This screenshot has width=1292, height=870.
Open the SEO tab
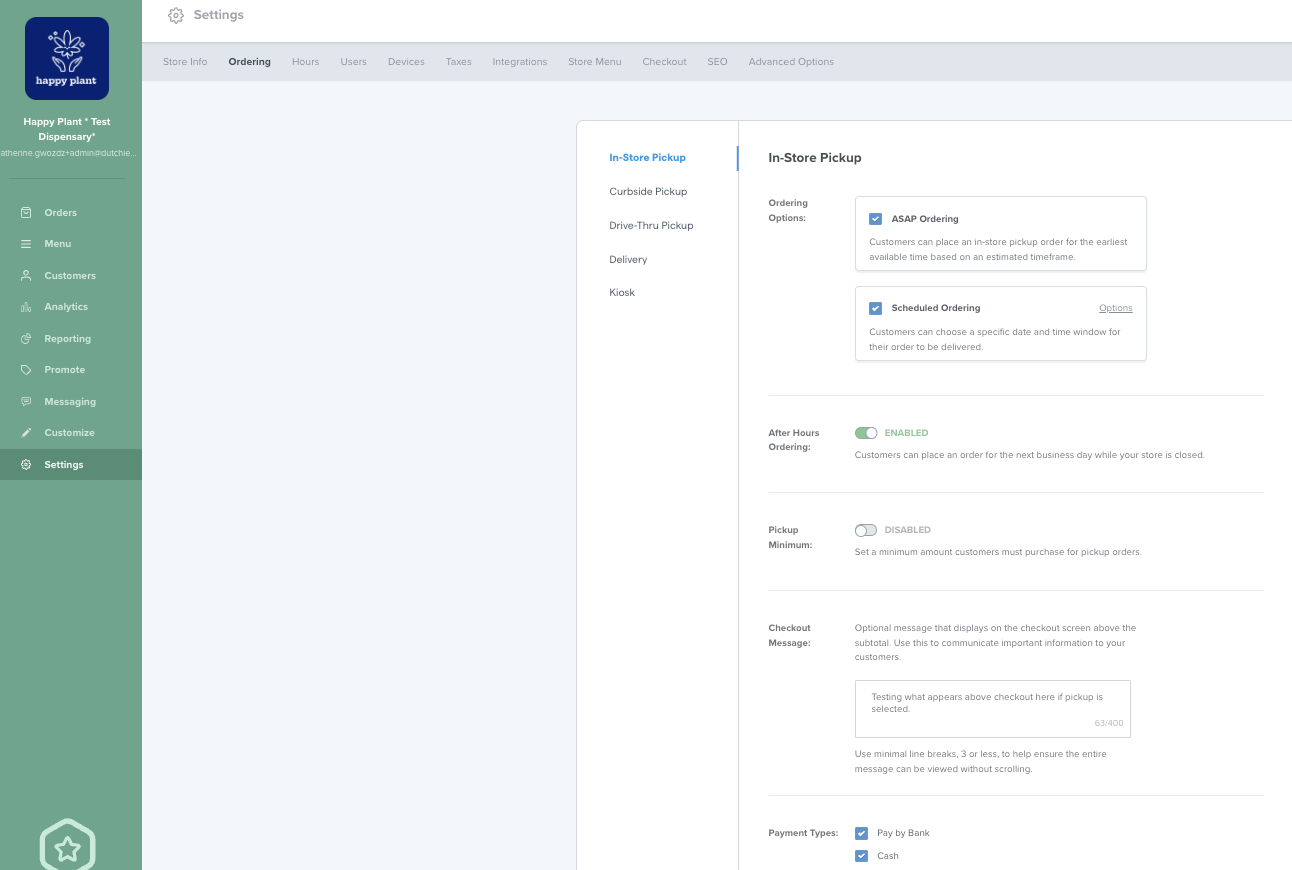[717, 62]
